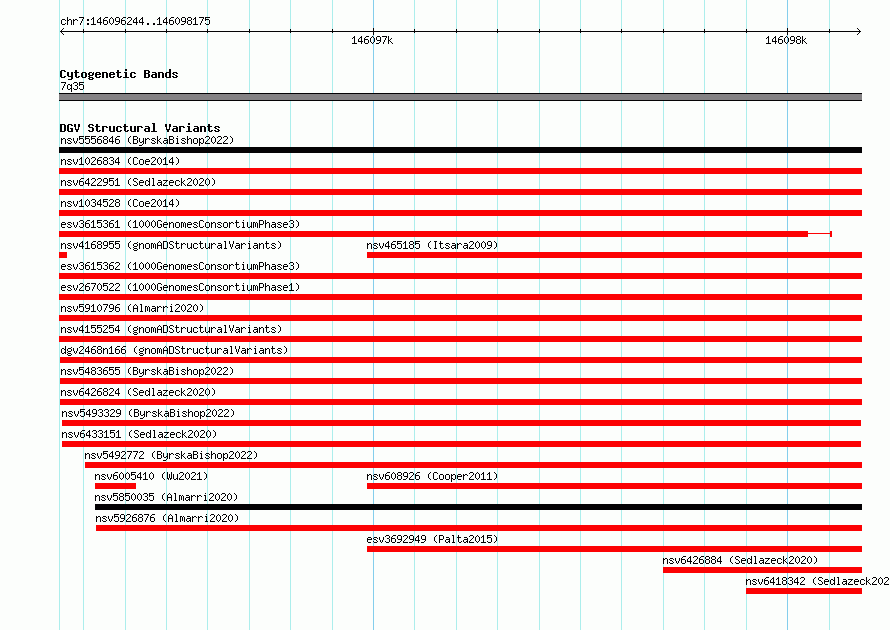The width and height of the screenshot is (890, 630).
Task: Click the chr7:146096244..146098175 position label
Action: pos(135,21)
